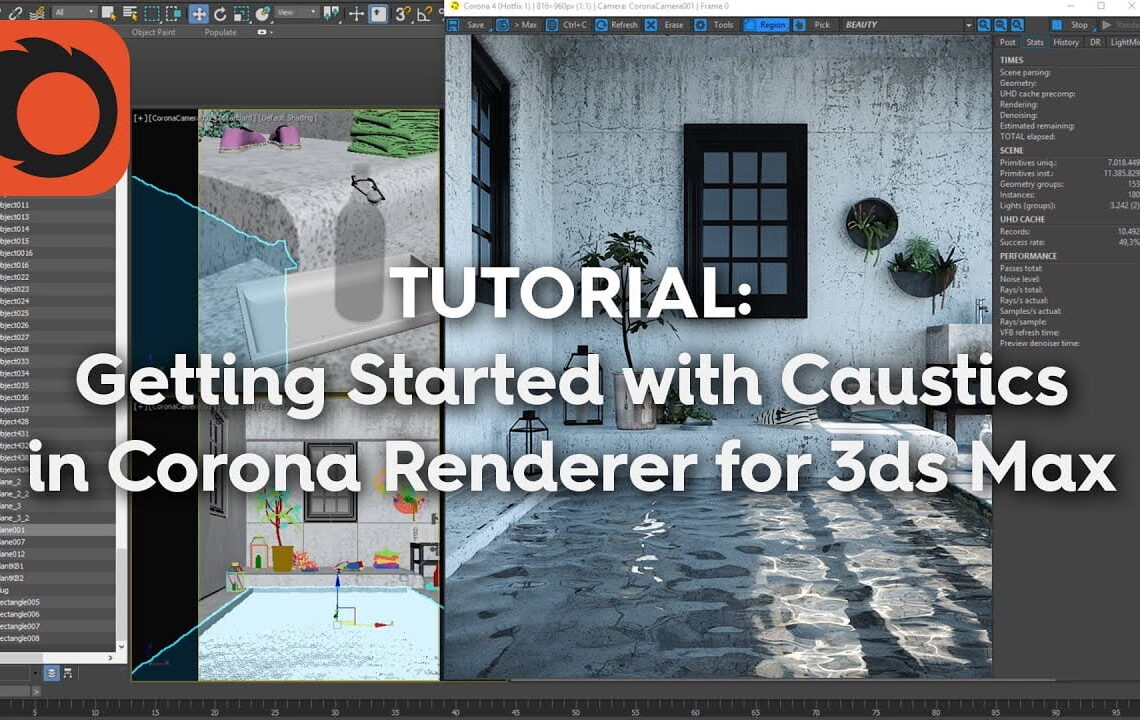Toggle the Window/Crossing selection icon
Image resolution: width=1140 pixels, height=720 pixels.
[174, 13]
